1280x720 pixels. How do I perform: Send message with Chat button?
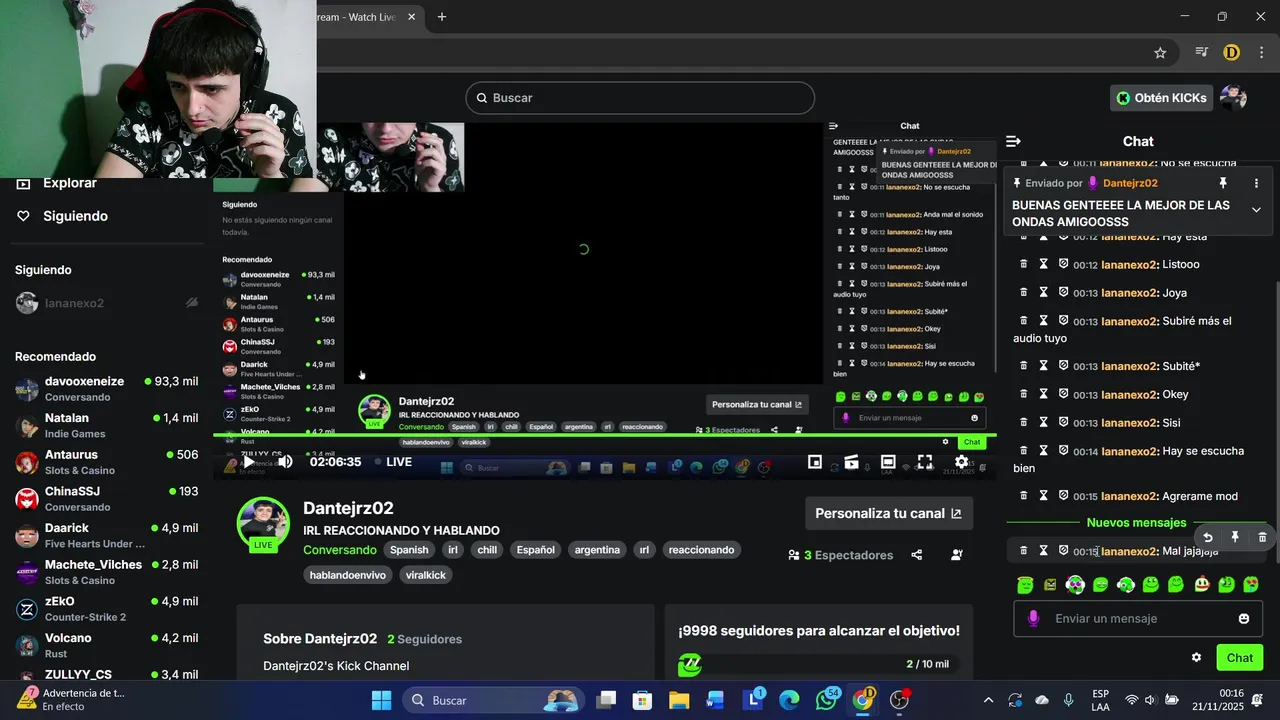(1240, 657)
